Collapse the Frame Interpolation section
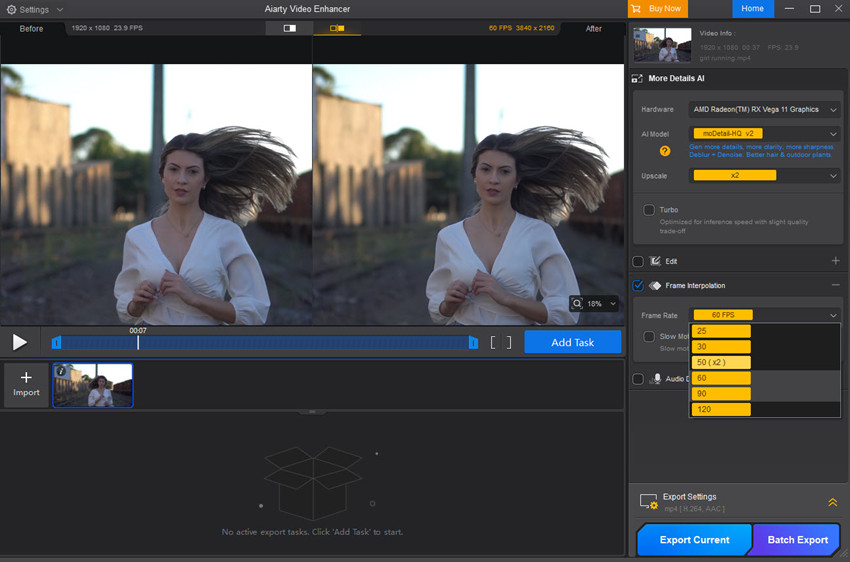This screenshot has width=850, height=562. point(835,285)
